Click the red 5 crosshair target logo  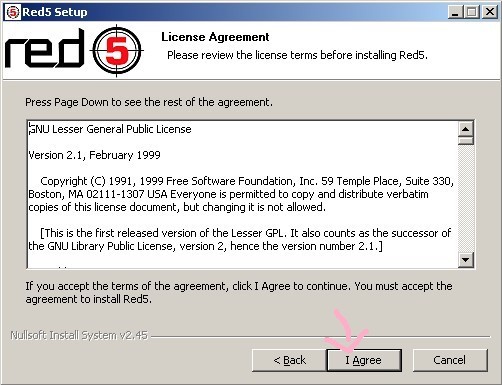point(116,51)
